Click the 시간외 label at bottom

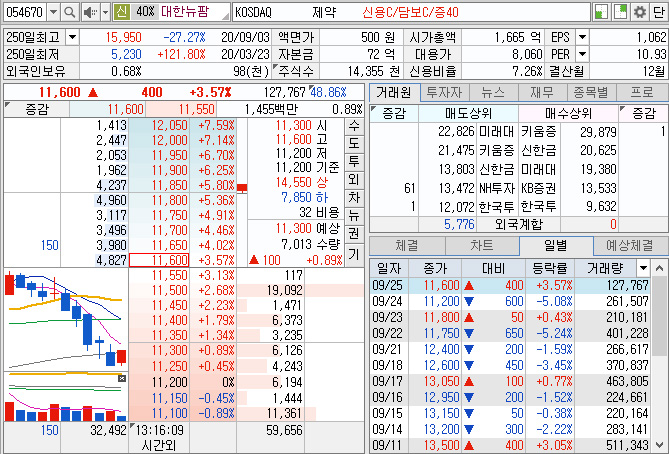coord(159,445)
